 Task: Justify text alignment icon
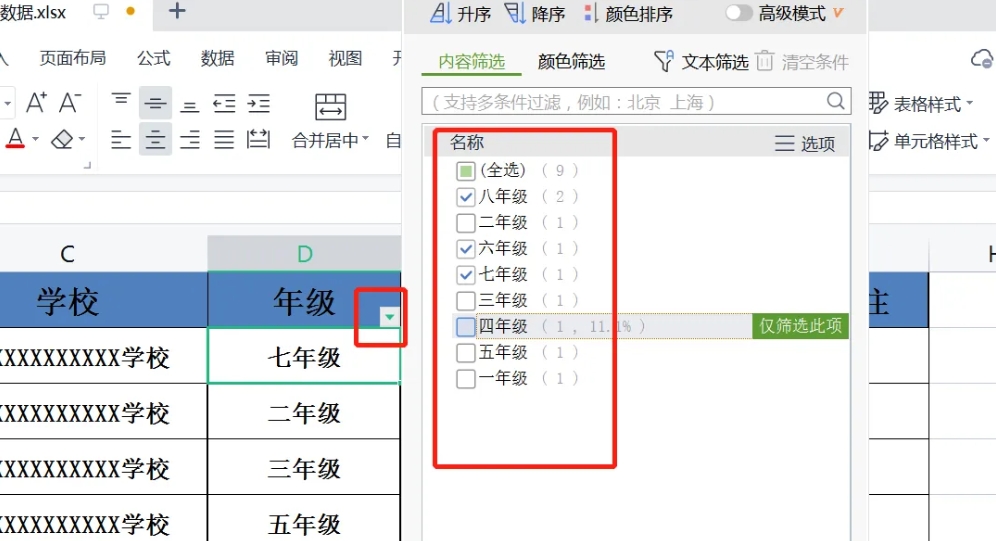(224, 139)
